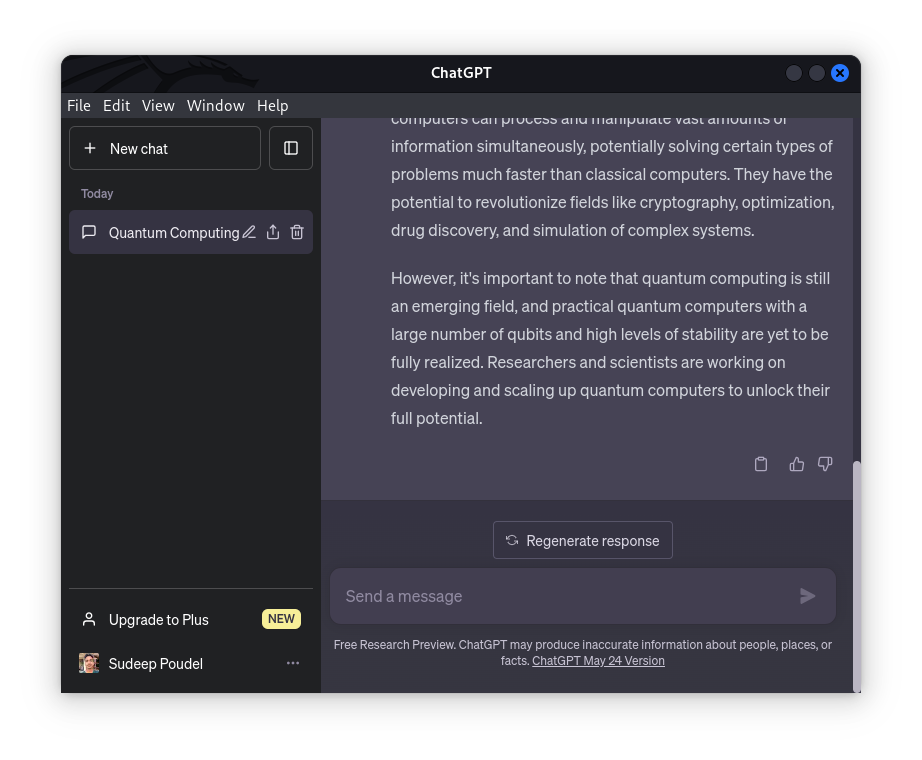
Task: Give the response a thumbs up
Action: pyautogui.click(x=796, y=463)
